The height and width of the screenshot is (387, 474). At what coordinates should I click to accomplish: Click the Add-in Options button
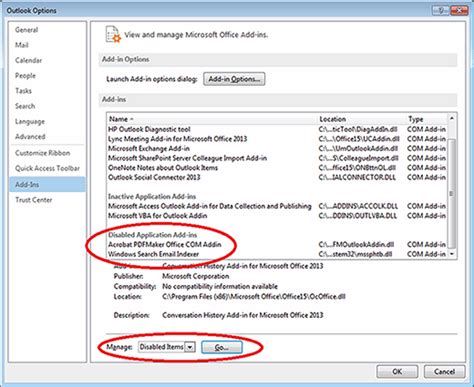pyautogui.click(x=234, y=79)
